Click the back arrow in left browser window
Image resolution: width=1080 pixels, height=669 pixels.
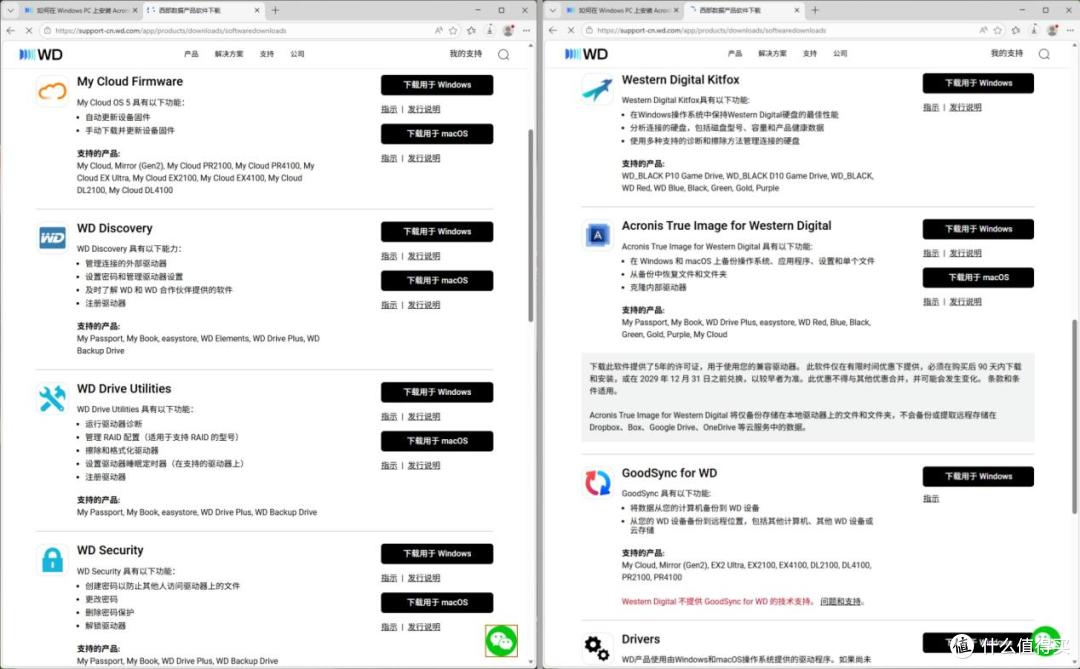[x=10, y=30]
